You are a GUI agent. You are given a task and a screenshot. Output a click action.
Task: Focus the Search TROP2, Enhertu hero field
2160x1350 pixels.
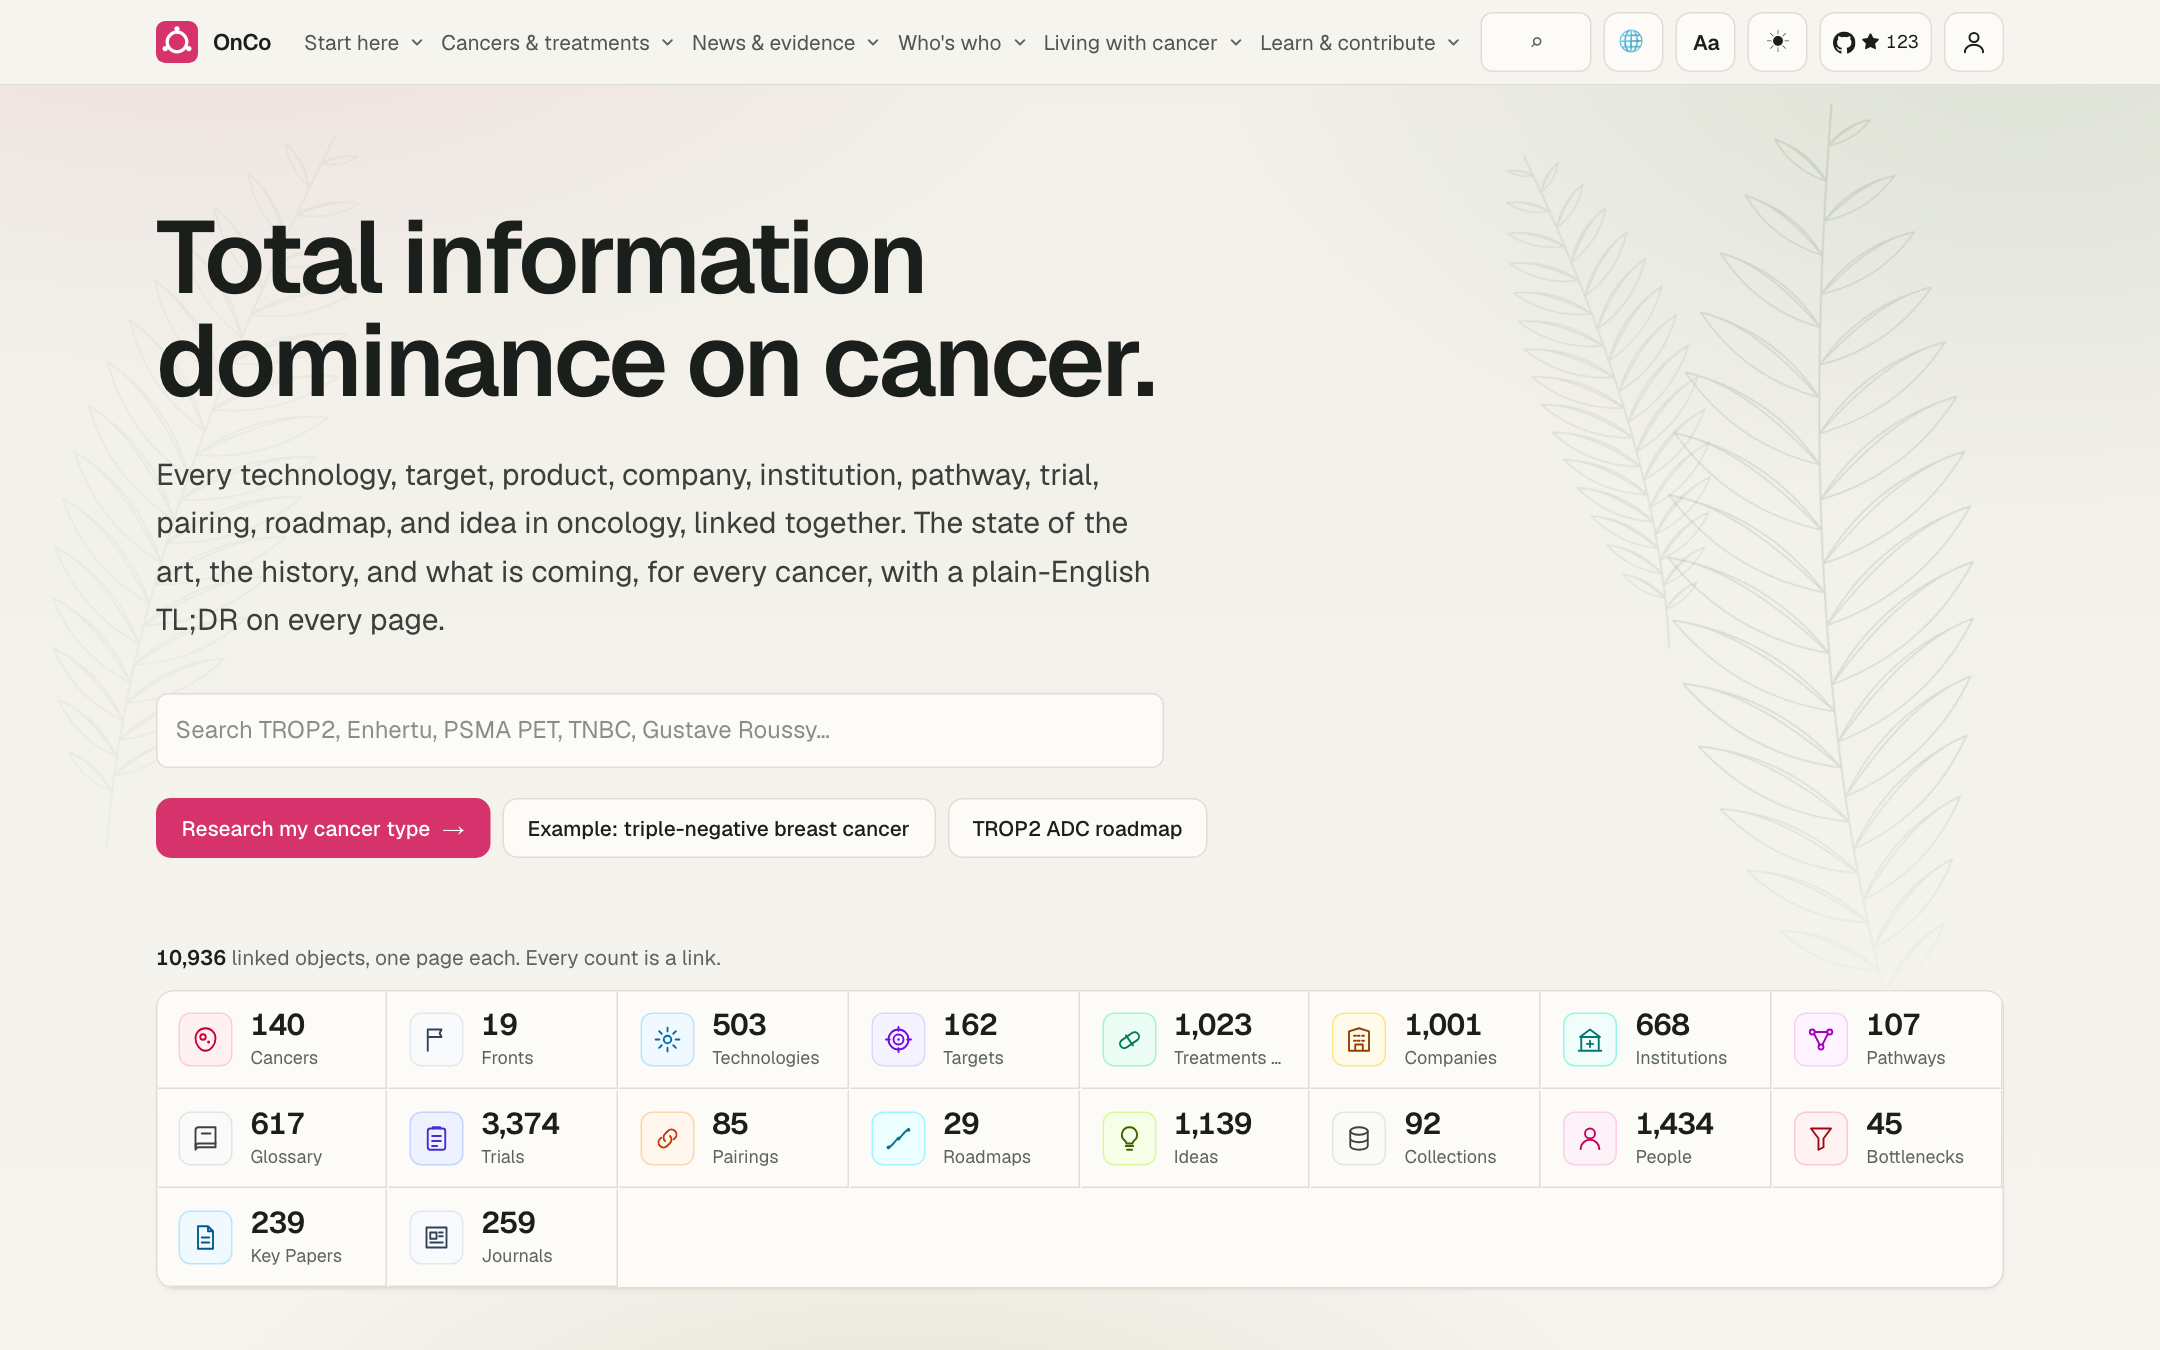(659, 730)
